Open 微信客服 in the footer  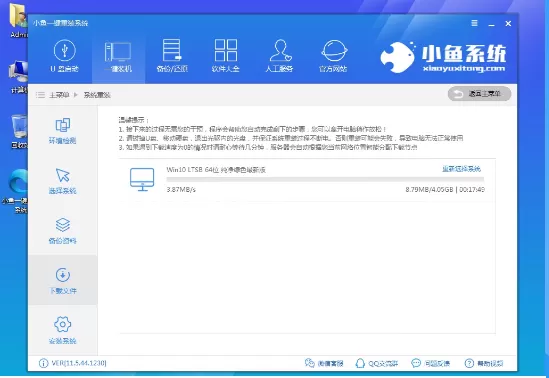[x=324, y=363]
